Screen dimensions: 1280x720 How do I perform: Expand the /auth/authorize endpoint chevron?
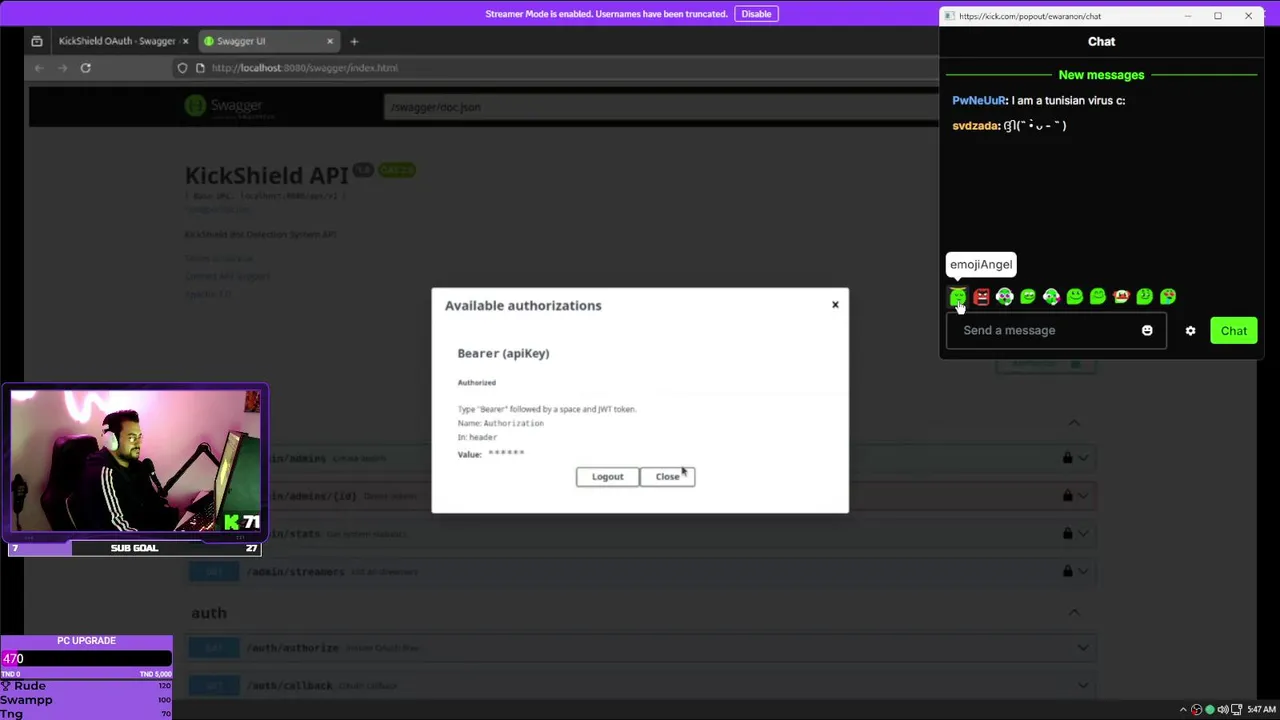click(x=1083, y=648)
